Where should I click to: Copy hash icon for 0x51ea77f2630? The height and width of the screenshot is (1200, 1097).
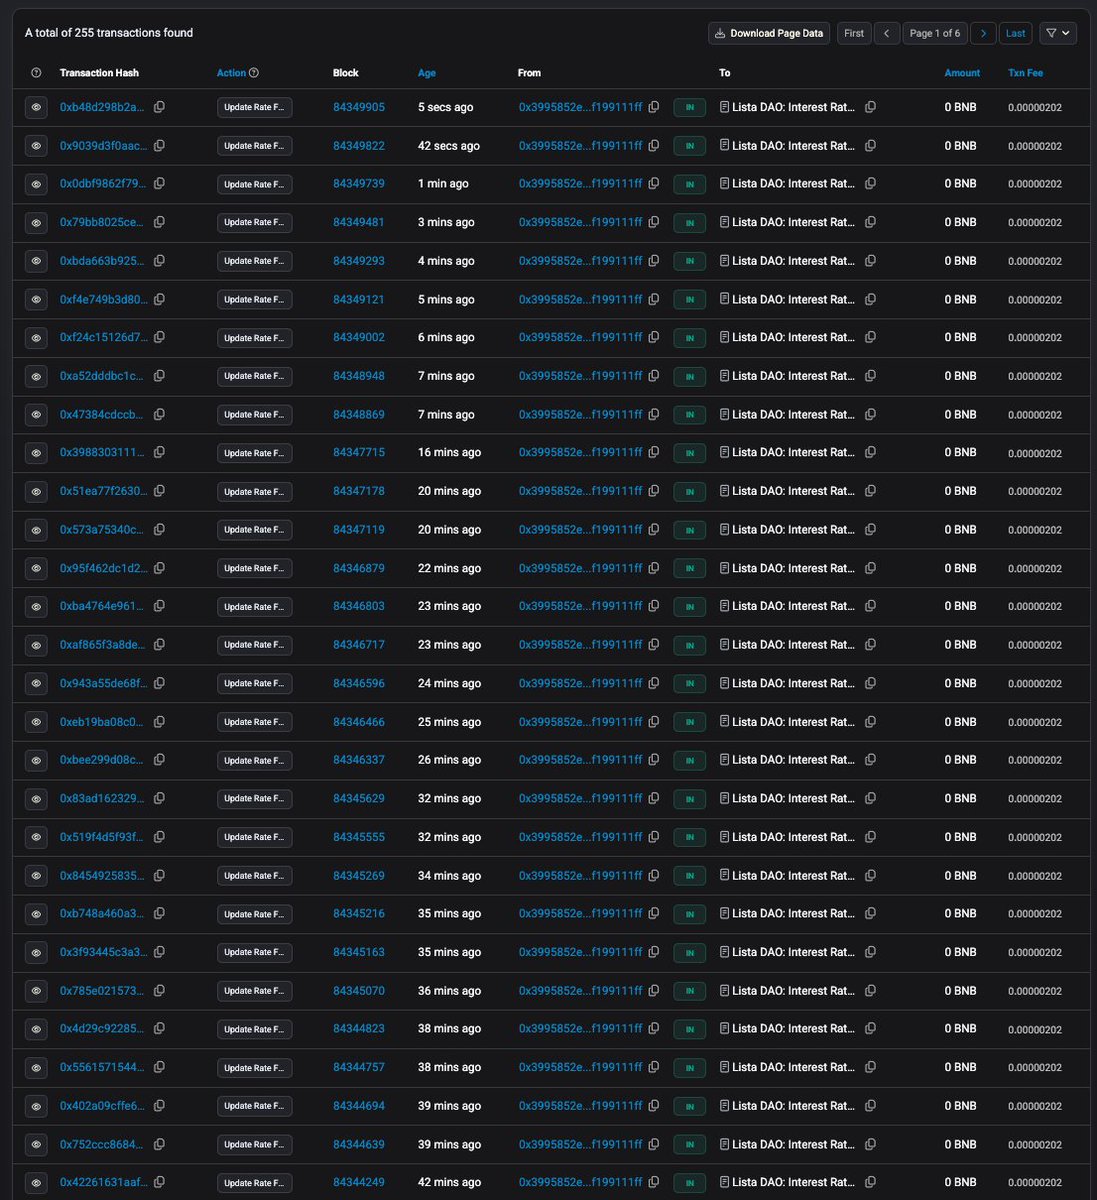[159, 491]
